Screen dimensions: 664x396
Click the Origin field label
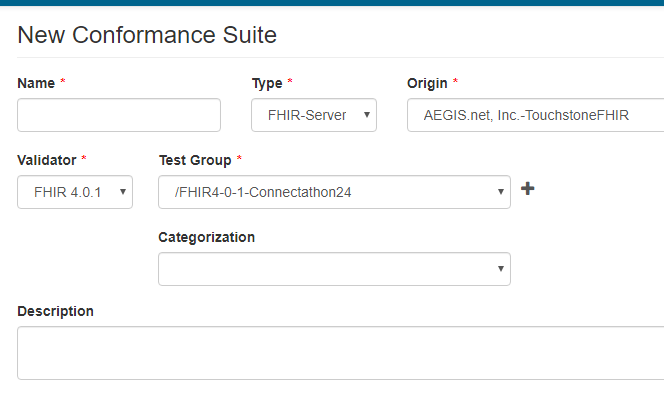pyautogui.click(x=427, y=83)
